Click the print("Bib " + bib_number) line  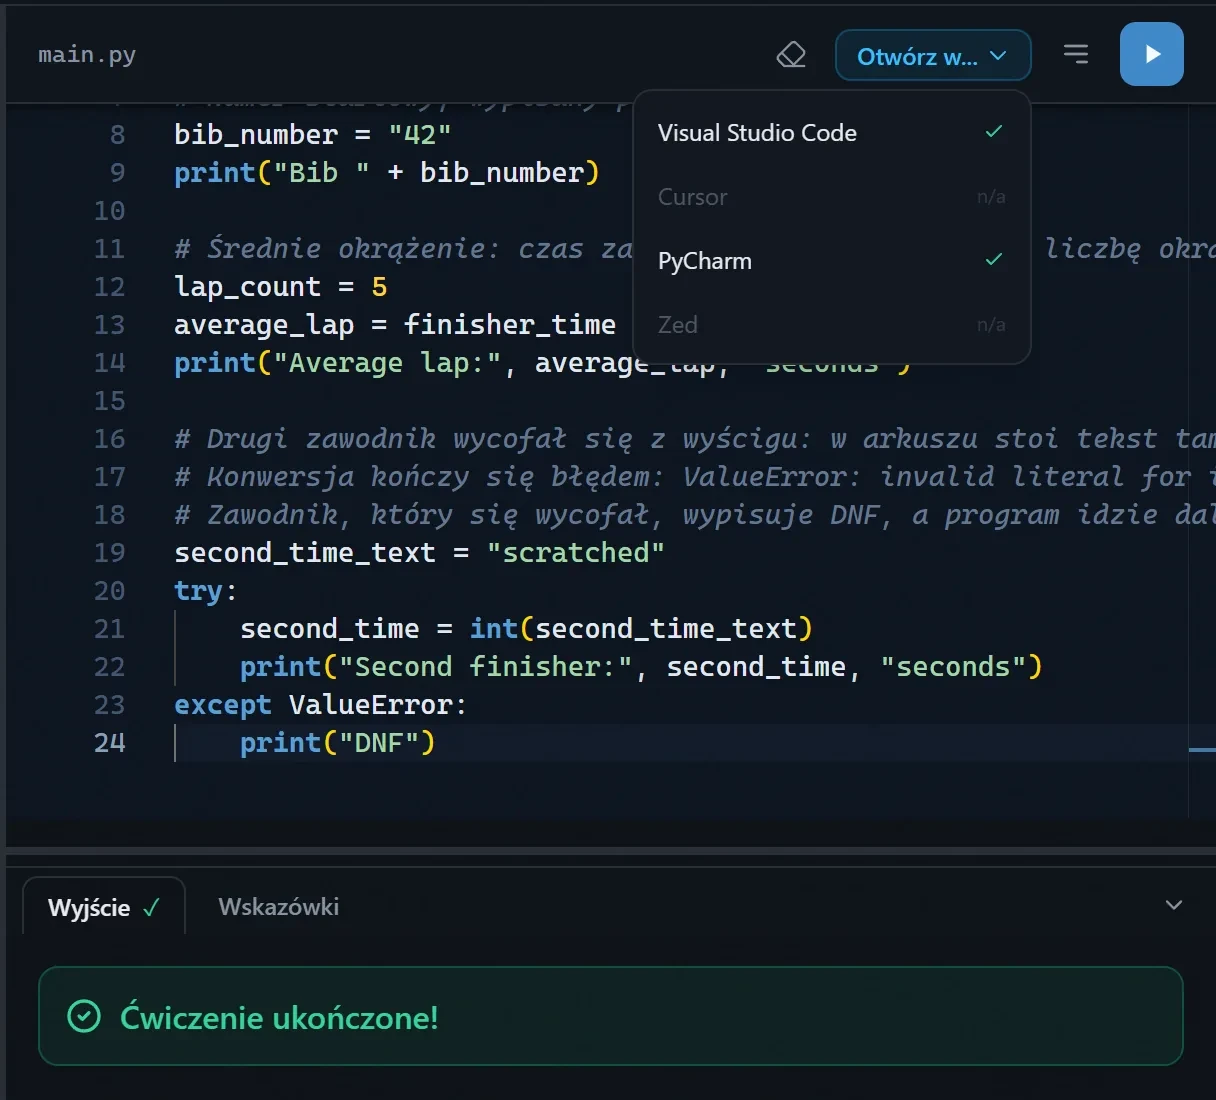click(386, 173)
